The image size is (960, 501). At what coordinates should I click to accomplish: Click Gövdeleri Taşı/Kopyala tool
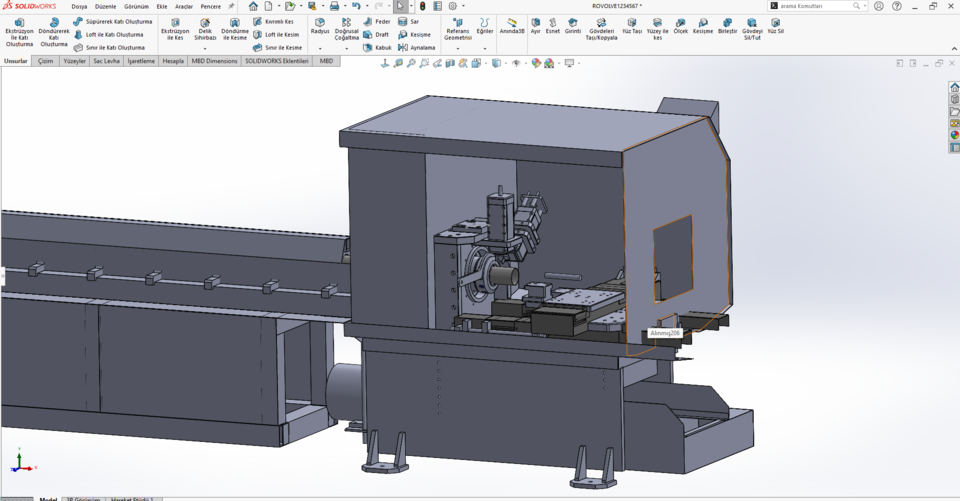[601, 29]
